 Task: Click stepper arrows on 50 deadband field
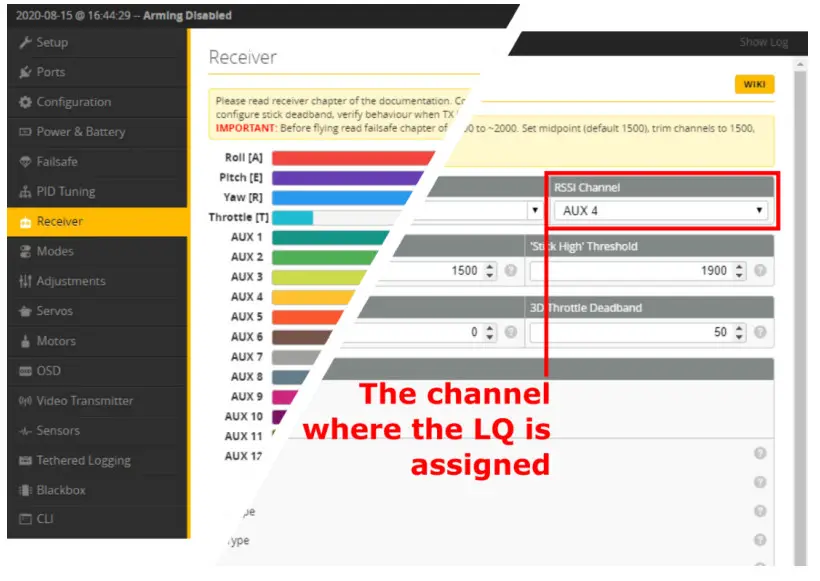(739, 332)
